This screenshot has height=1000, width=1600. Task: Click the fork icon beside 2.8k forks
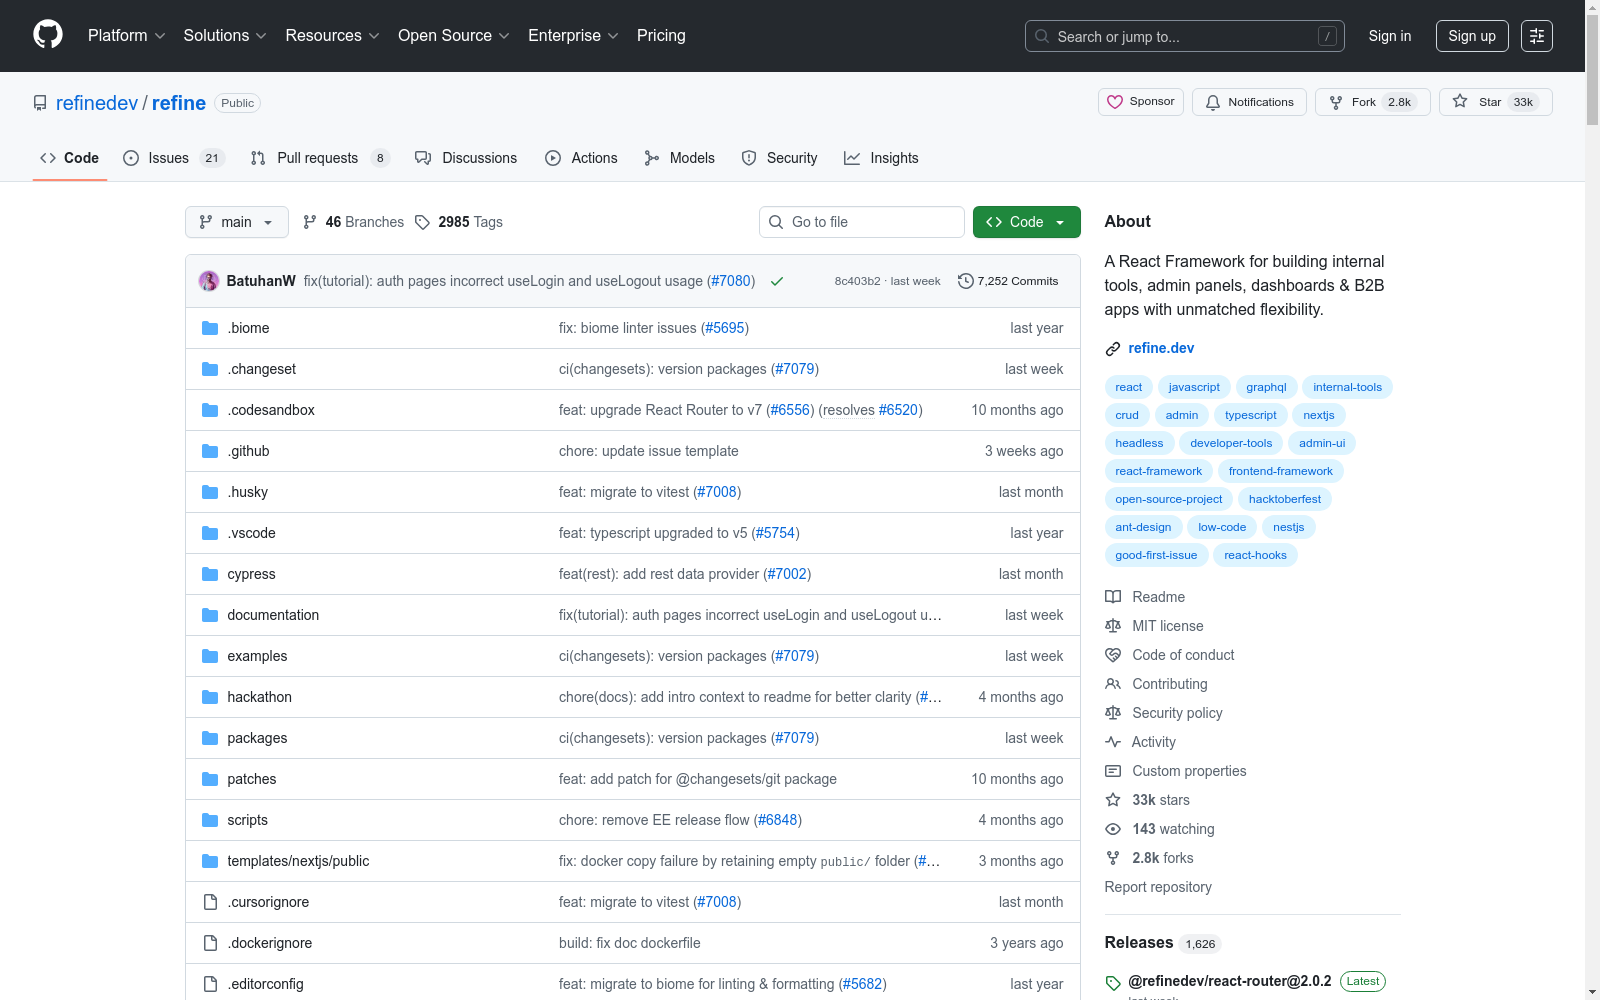pyautogui.click(x=1113, y=858)
